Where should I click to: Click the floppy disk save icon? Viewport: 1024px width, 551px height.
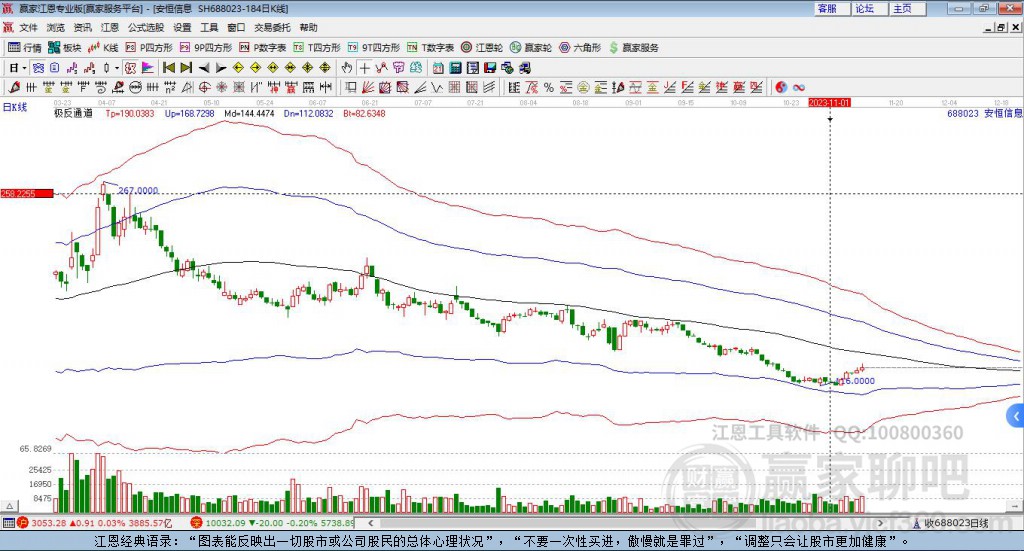[490, 68]
